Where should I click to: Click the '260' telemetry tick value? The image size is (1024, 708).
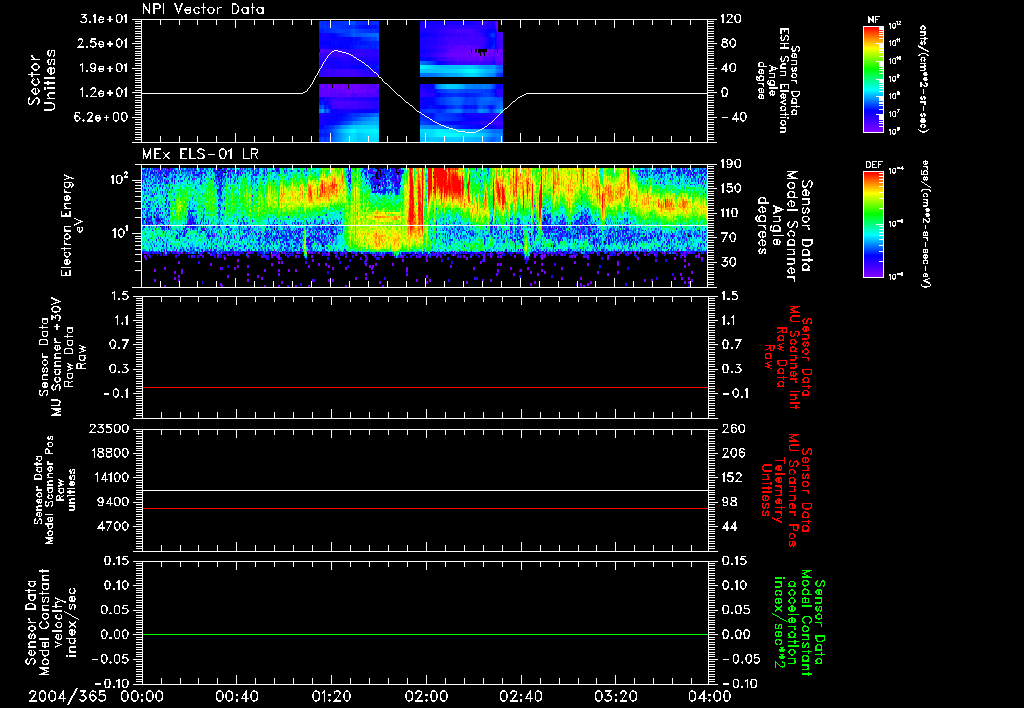[731, 429]
